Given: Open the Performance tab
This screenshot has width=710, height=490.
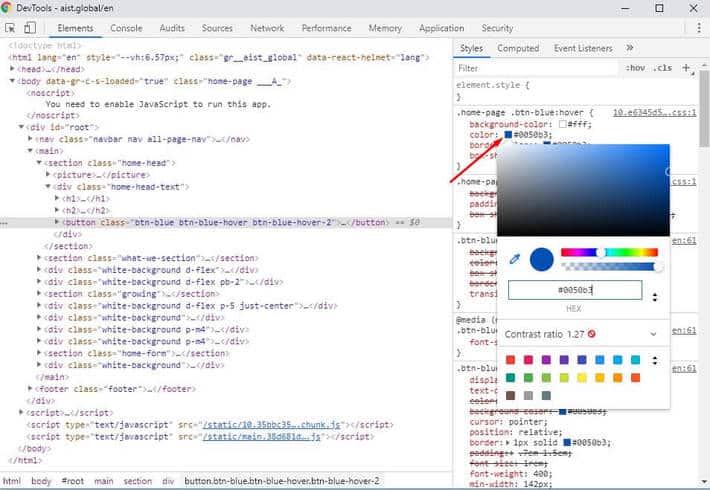Looking at the screenshot, I should tap(326, 28).
